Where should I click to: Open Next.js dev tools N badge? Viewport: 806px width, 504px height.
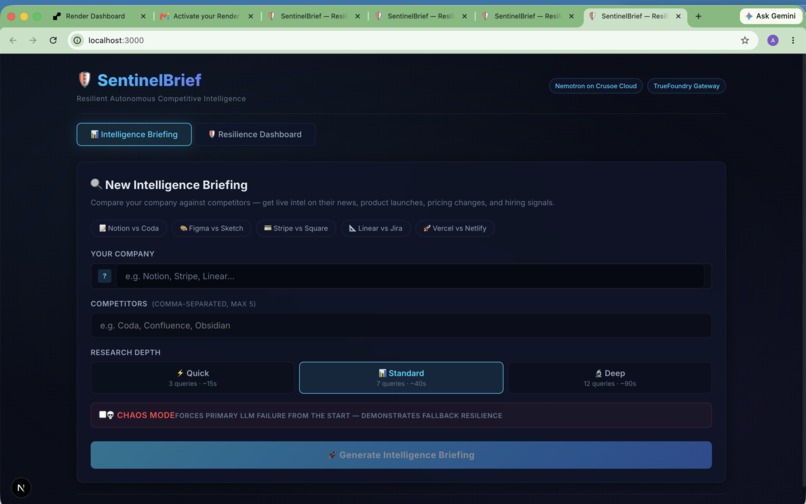(x=21, y=488)
